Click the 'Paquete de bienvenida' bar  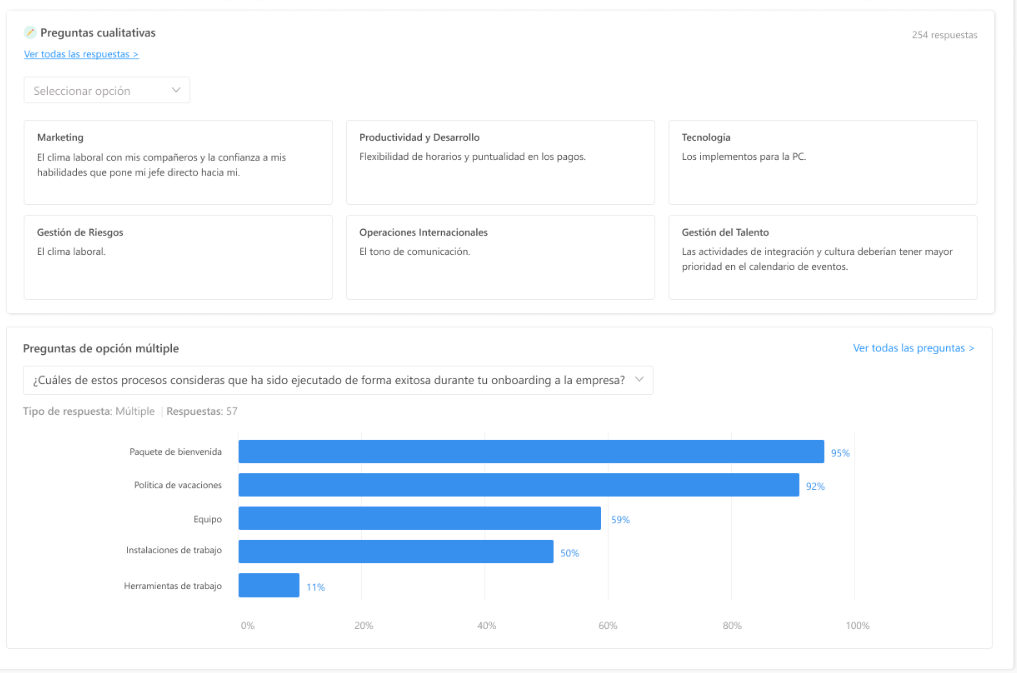coord(531,452)
